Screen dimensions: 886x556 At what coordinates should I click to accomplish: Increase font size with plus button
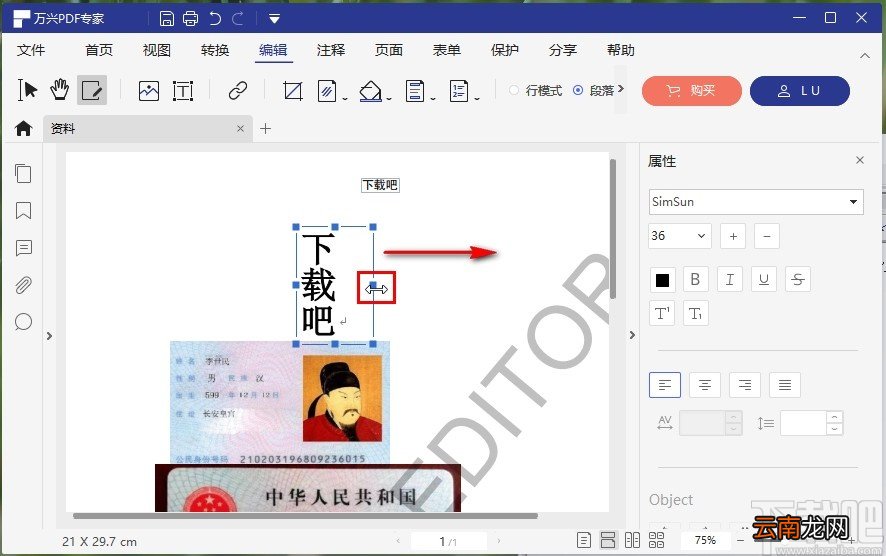point(733,236)
